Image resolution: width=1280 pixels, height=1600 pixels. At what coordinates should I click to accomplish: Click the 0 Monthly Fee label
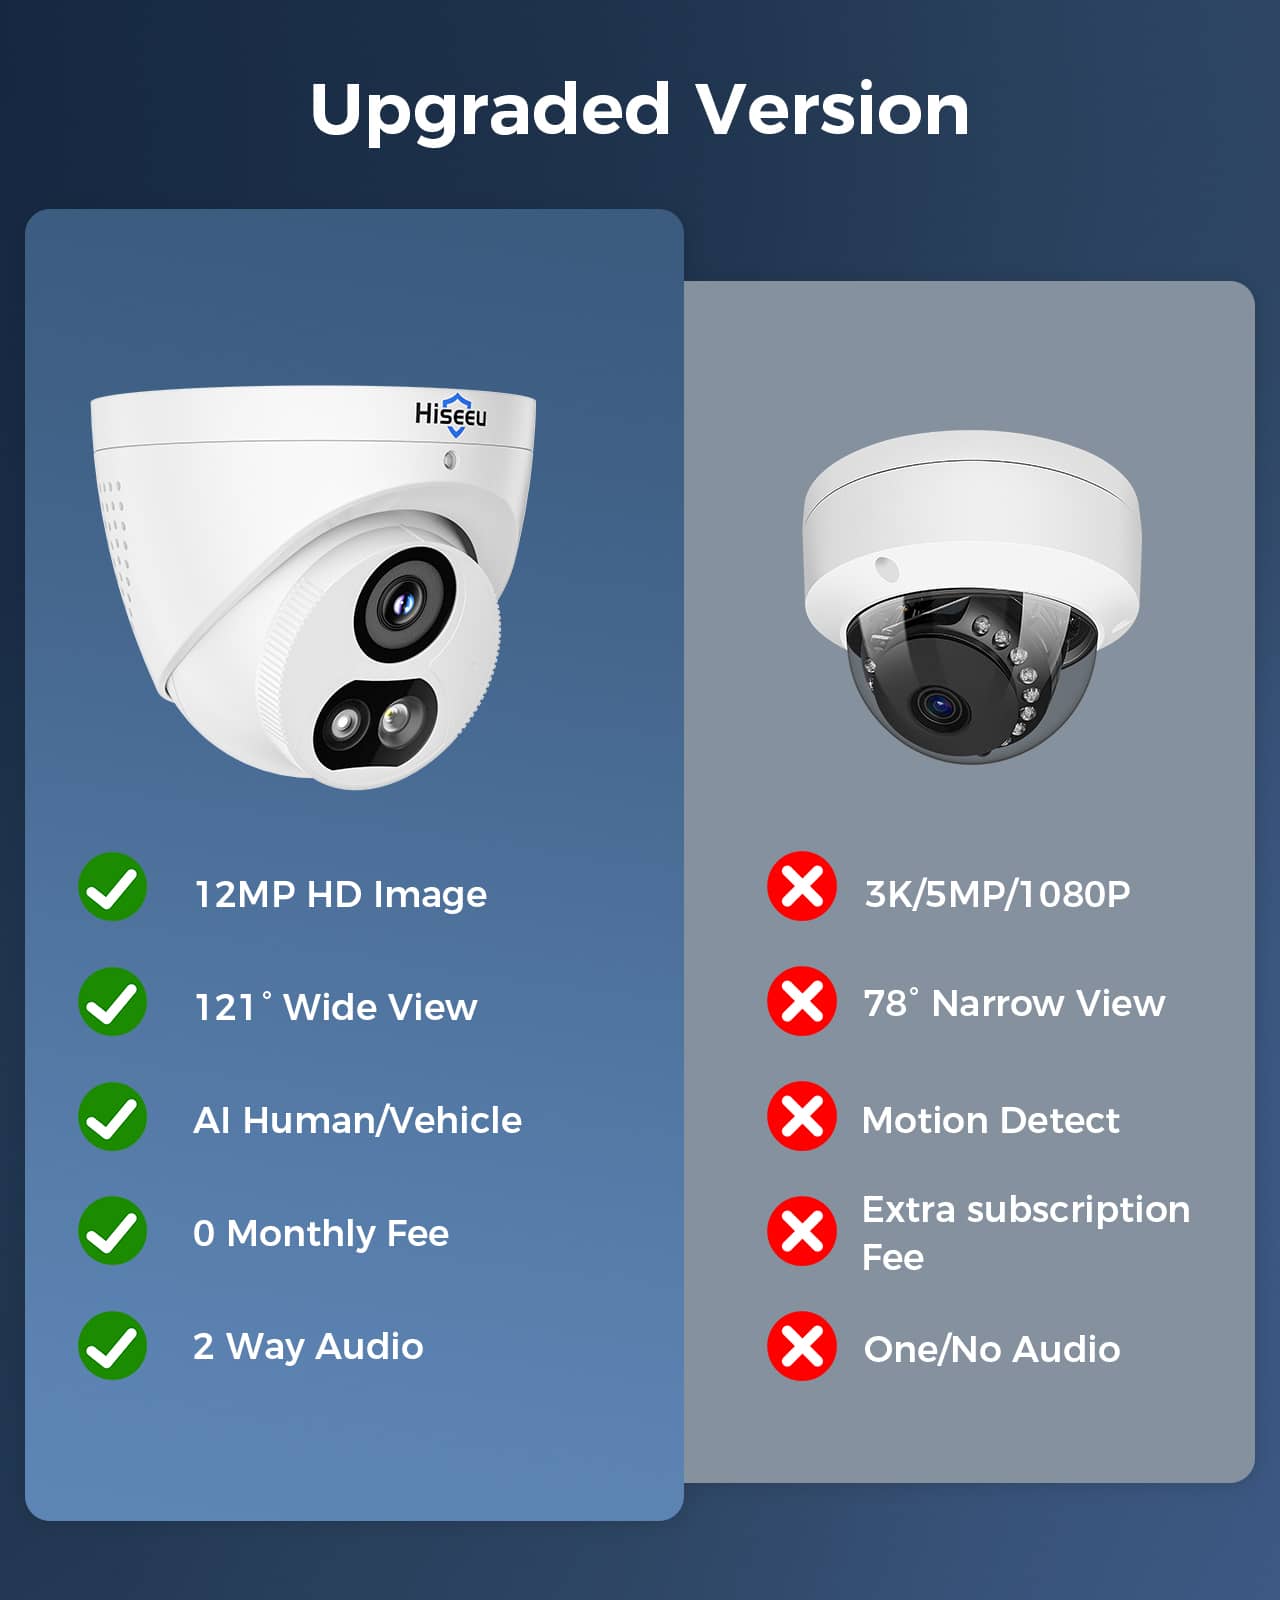[321, 1234]
